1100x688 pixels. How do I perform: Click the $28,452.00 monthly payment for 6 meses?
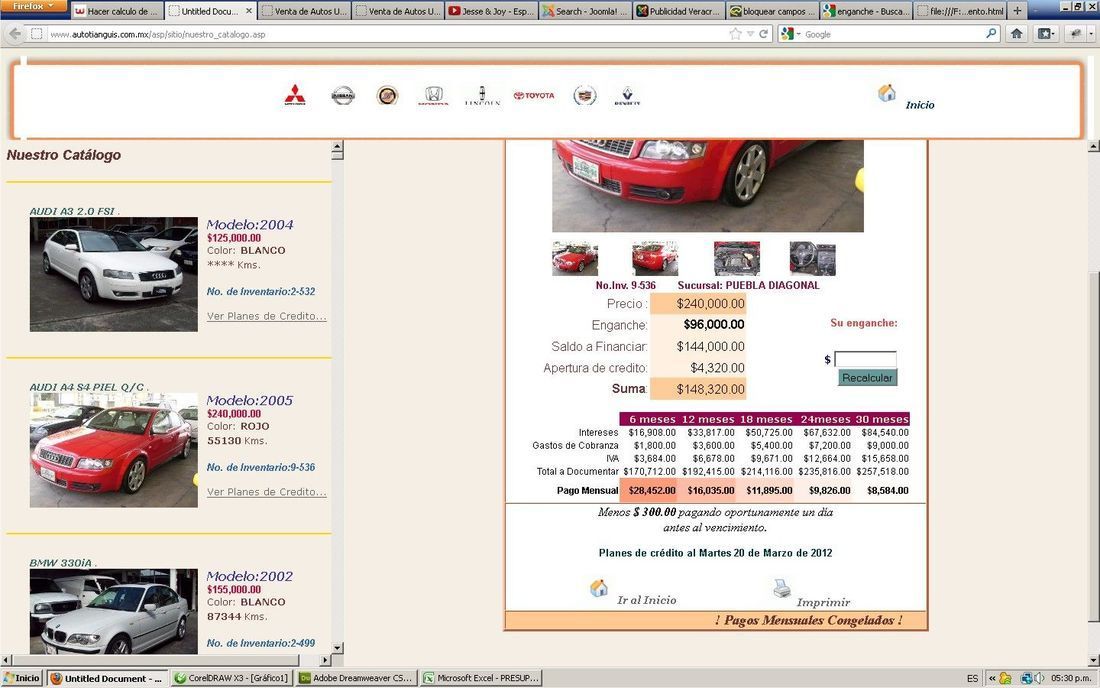(652, 491)
